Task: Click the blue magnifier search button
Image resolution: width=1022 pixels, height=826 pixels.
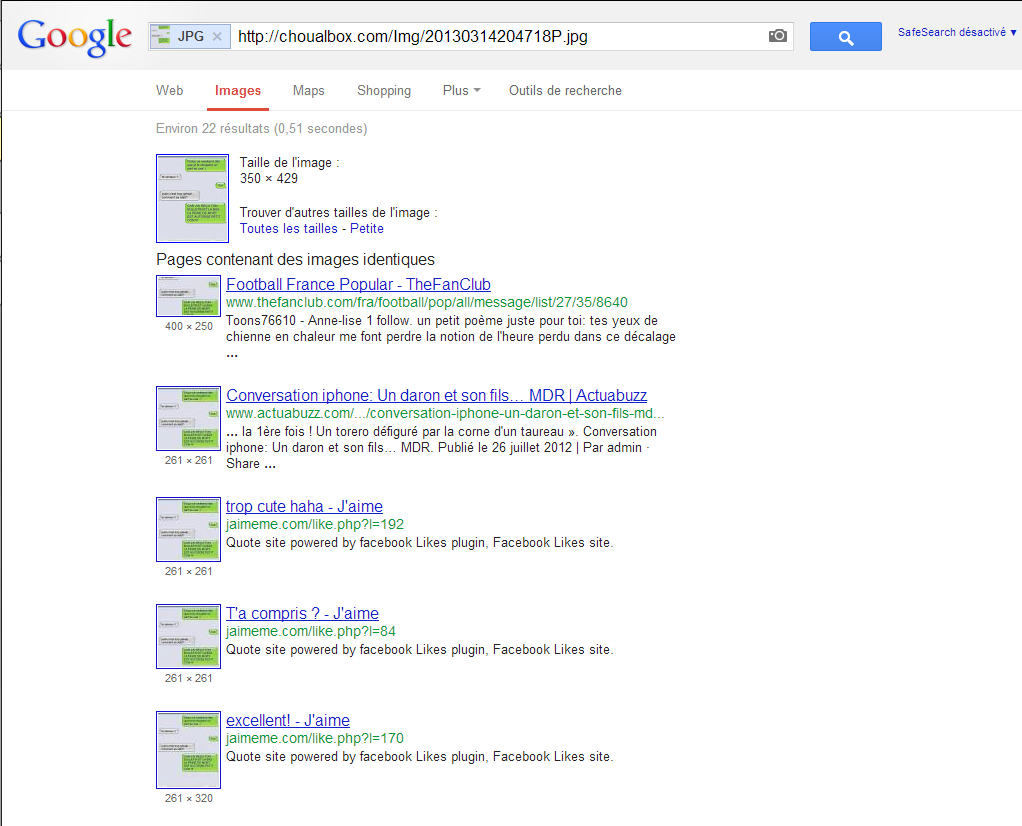Action: 845,37
